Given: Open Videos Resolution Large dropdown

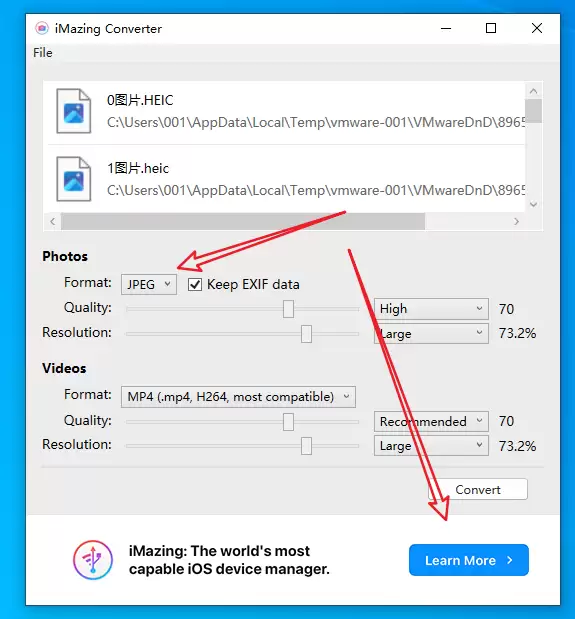Looking at the screenshot, I should [431, 446].
